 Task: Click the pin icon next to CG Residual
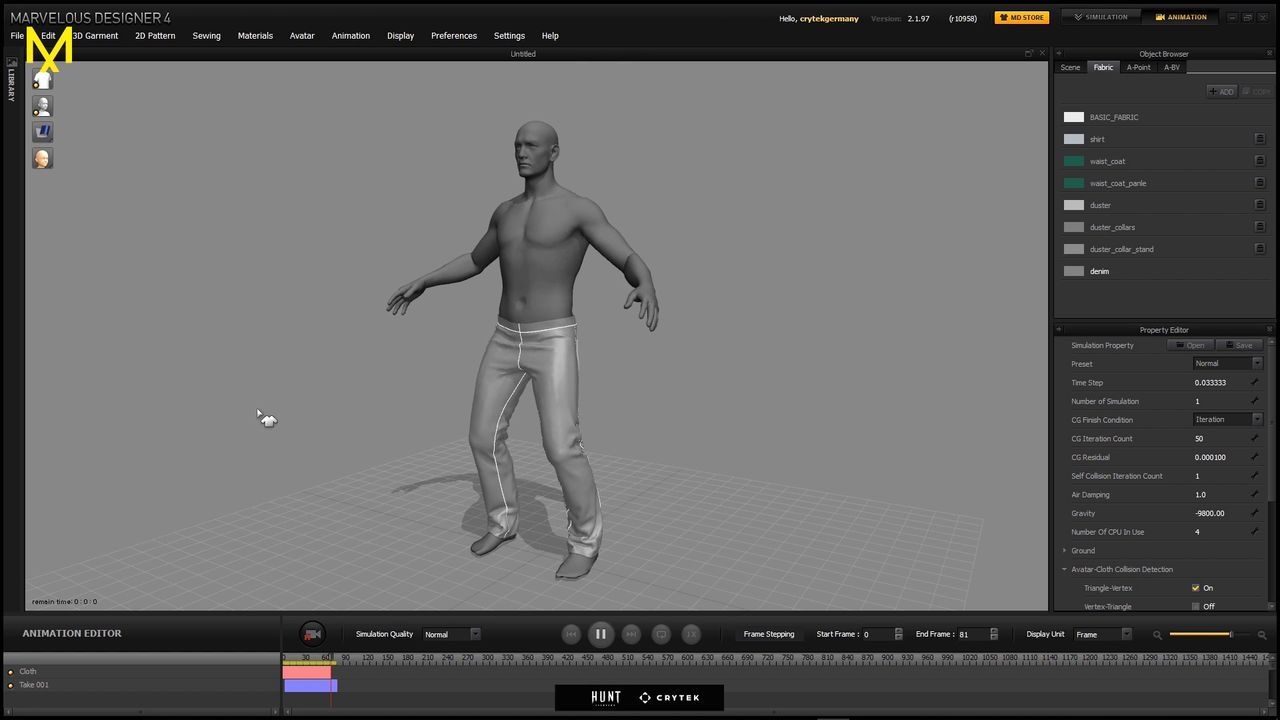pos(1255,457)
